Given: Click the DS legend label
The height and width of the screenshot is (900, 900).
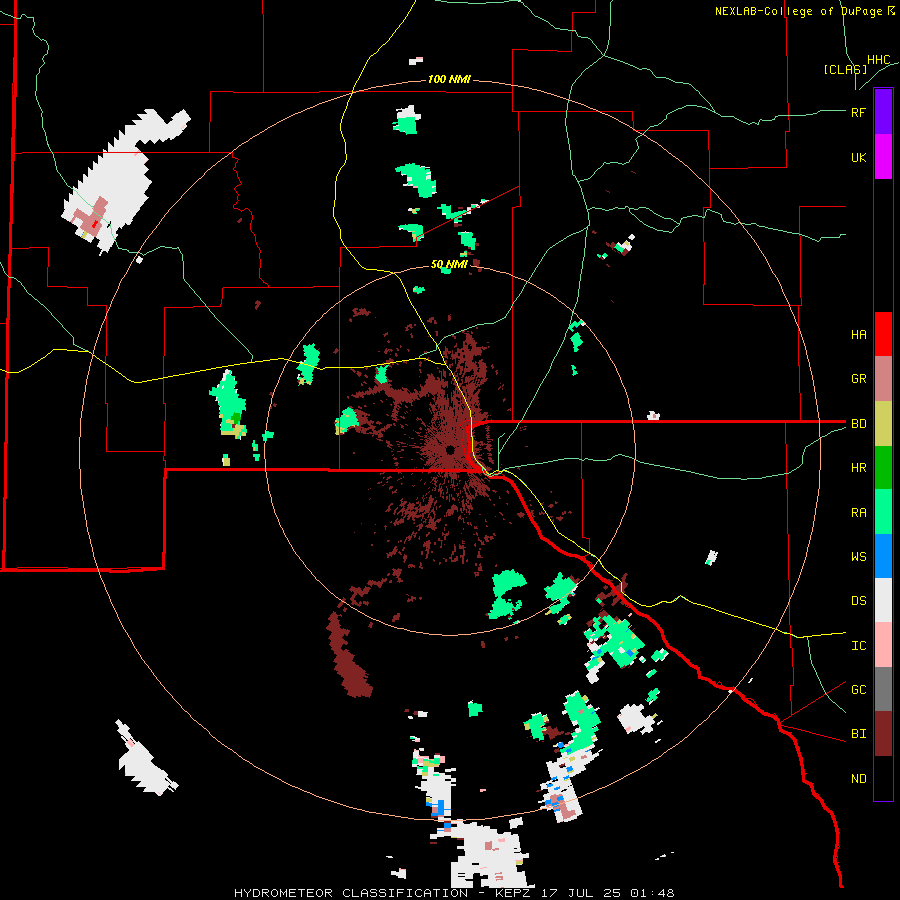Looking at the screenshot, I should (x=859, y=601).
